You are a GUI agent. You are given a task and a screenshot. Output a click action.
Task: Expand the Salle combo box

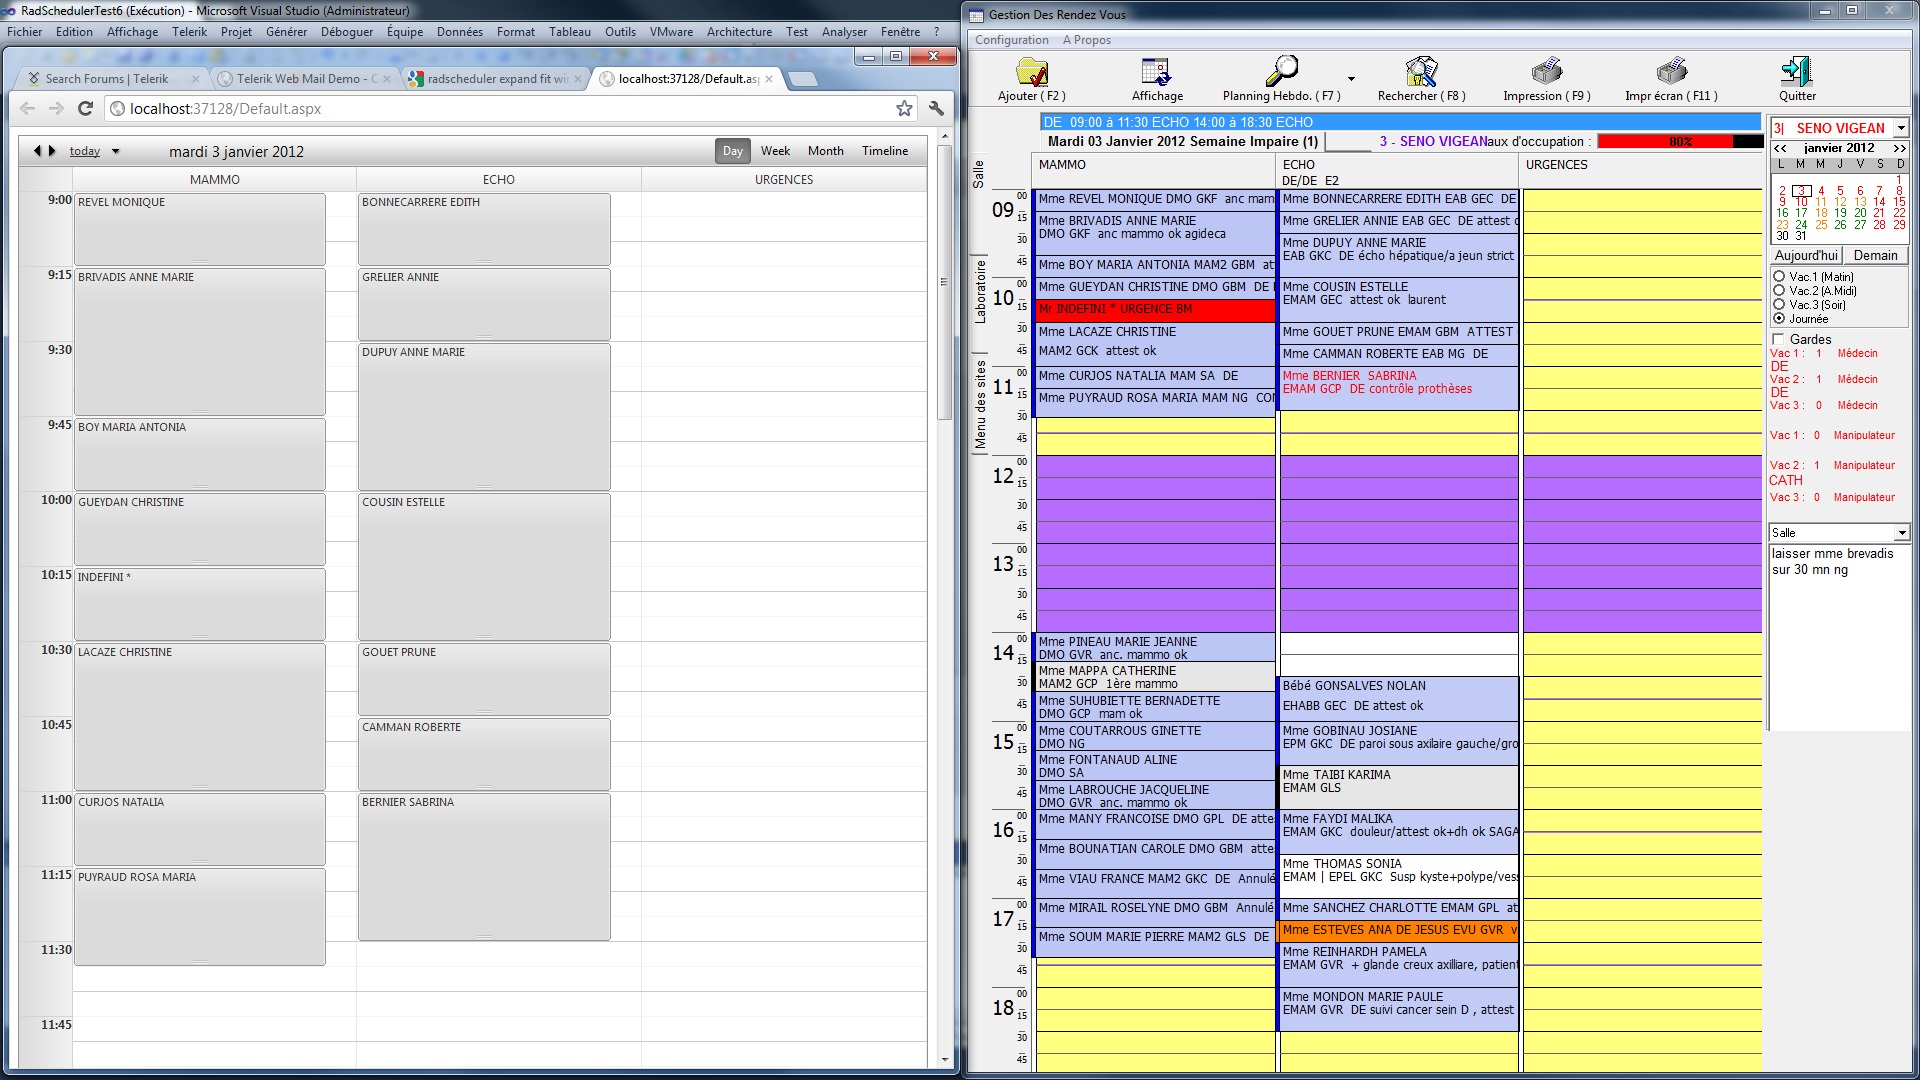1901,533
